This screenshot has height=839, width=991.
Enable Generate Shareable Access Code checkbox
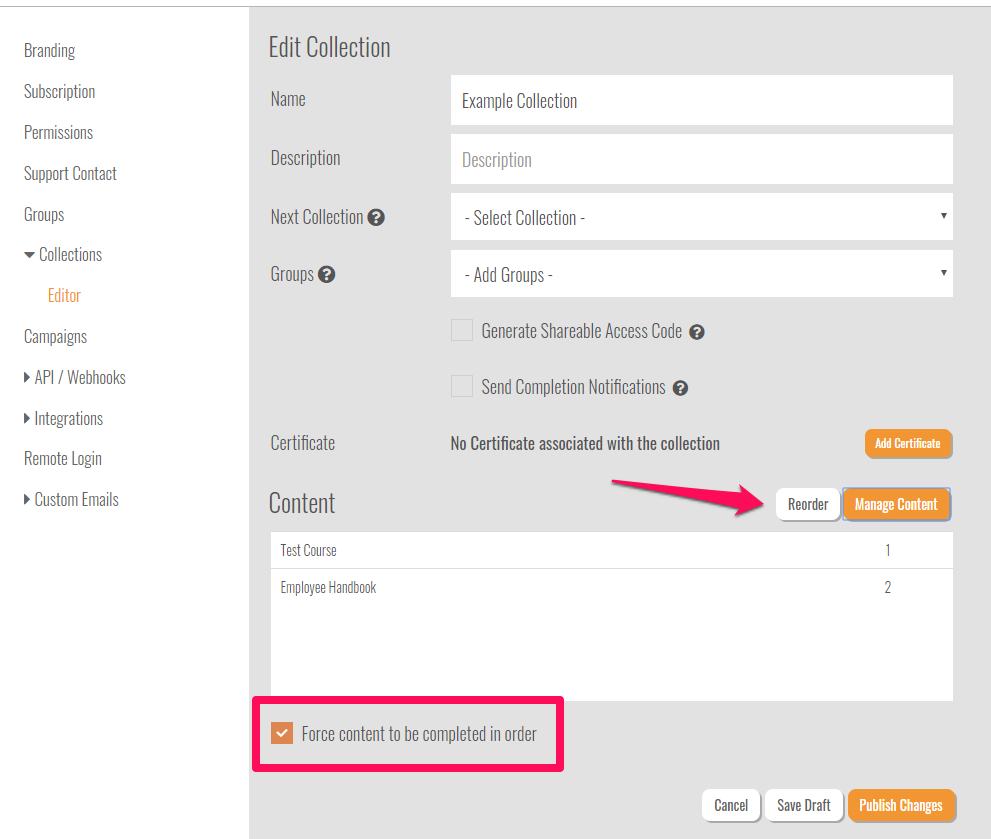[462, 331]
